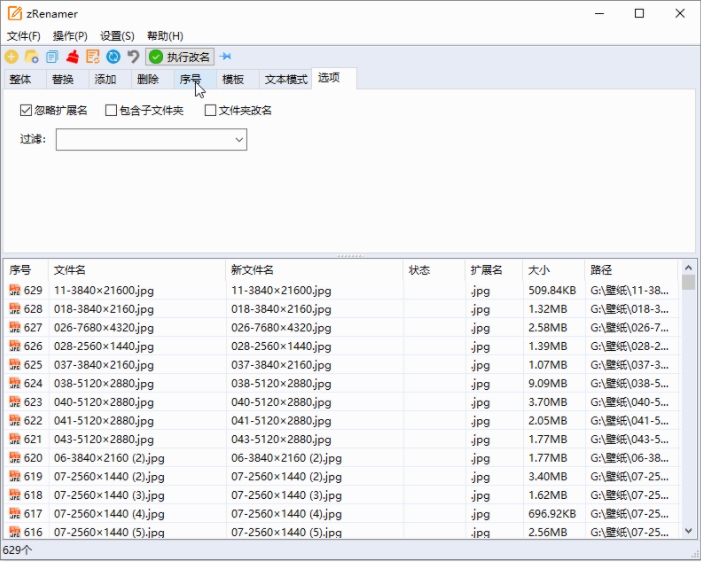
Task: Click the JPG file icon for row 623
Action: tap(15, 402)
